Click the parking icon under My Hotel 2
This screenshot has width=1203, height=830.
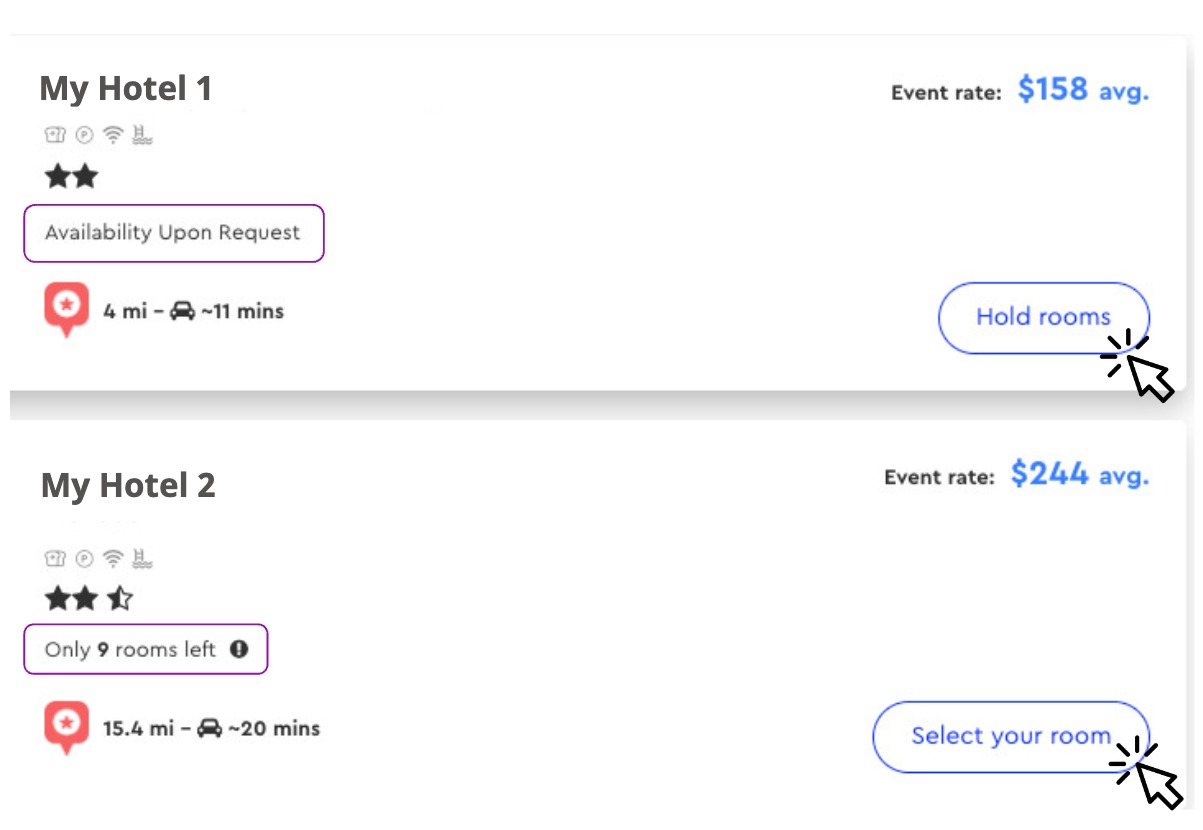(x=85, y=558)
